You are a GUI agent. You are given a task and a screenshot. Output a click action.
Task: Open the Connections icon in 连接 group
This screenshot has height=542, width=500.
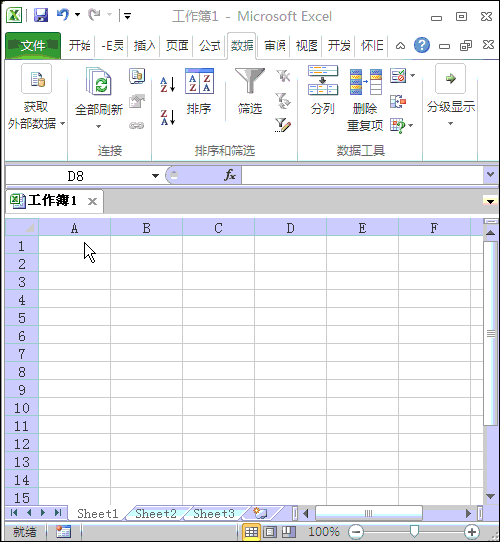pos(137,76)
